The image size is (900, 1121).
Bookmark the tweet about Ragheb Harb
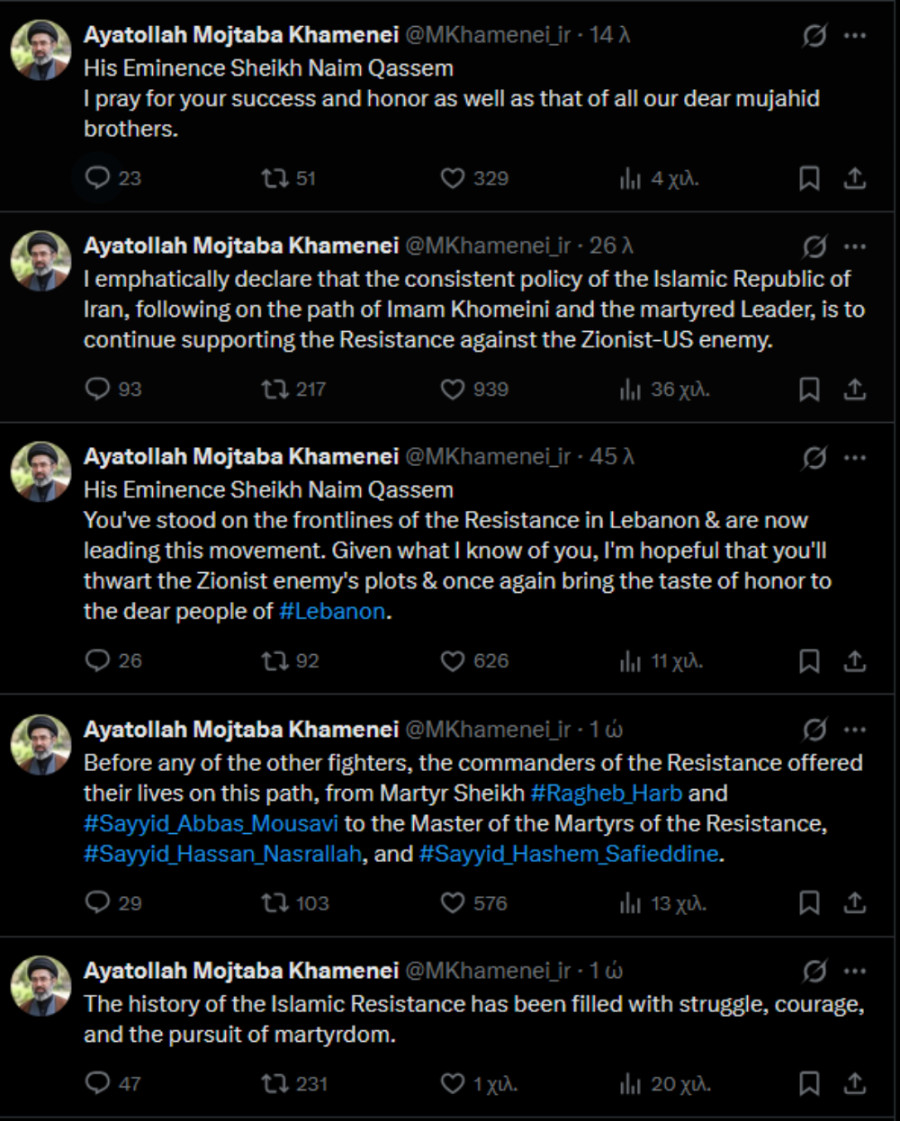click(808, 903)
